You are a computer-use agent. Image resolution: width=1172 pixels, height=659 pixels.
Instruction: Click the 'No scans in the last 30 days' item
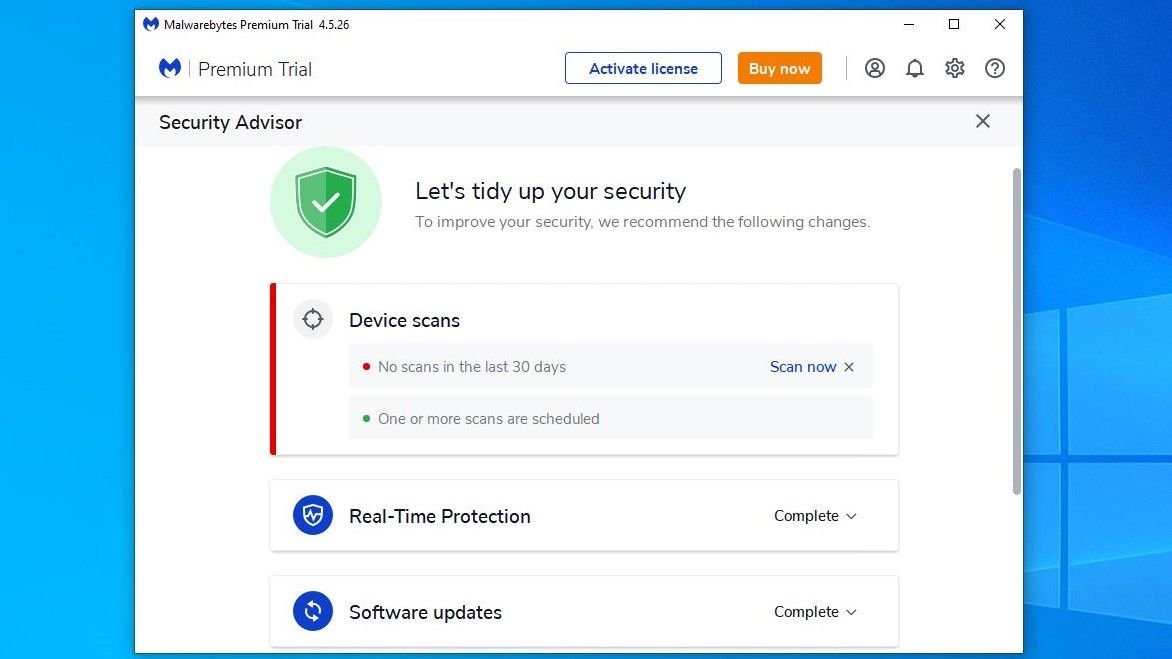472,367
